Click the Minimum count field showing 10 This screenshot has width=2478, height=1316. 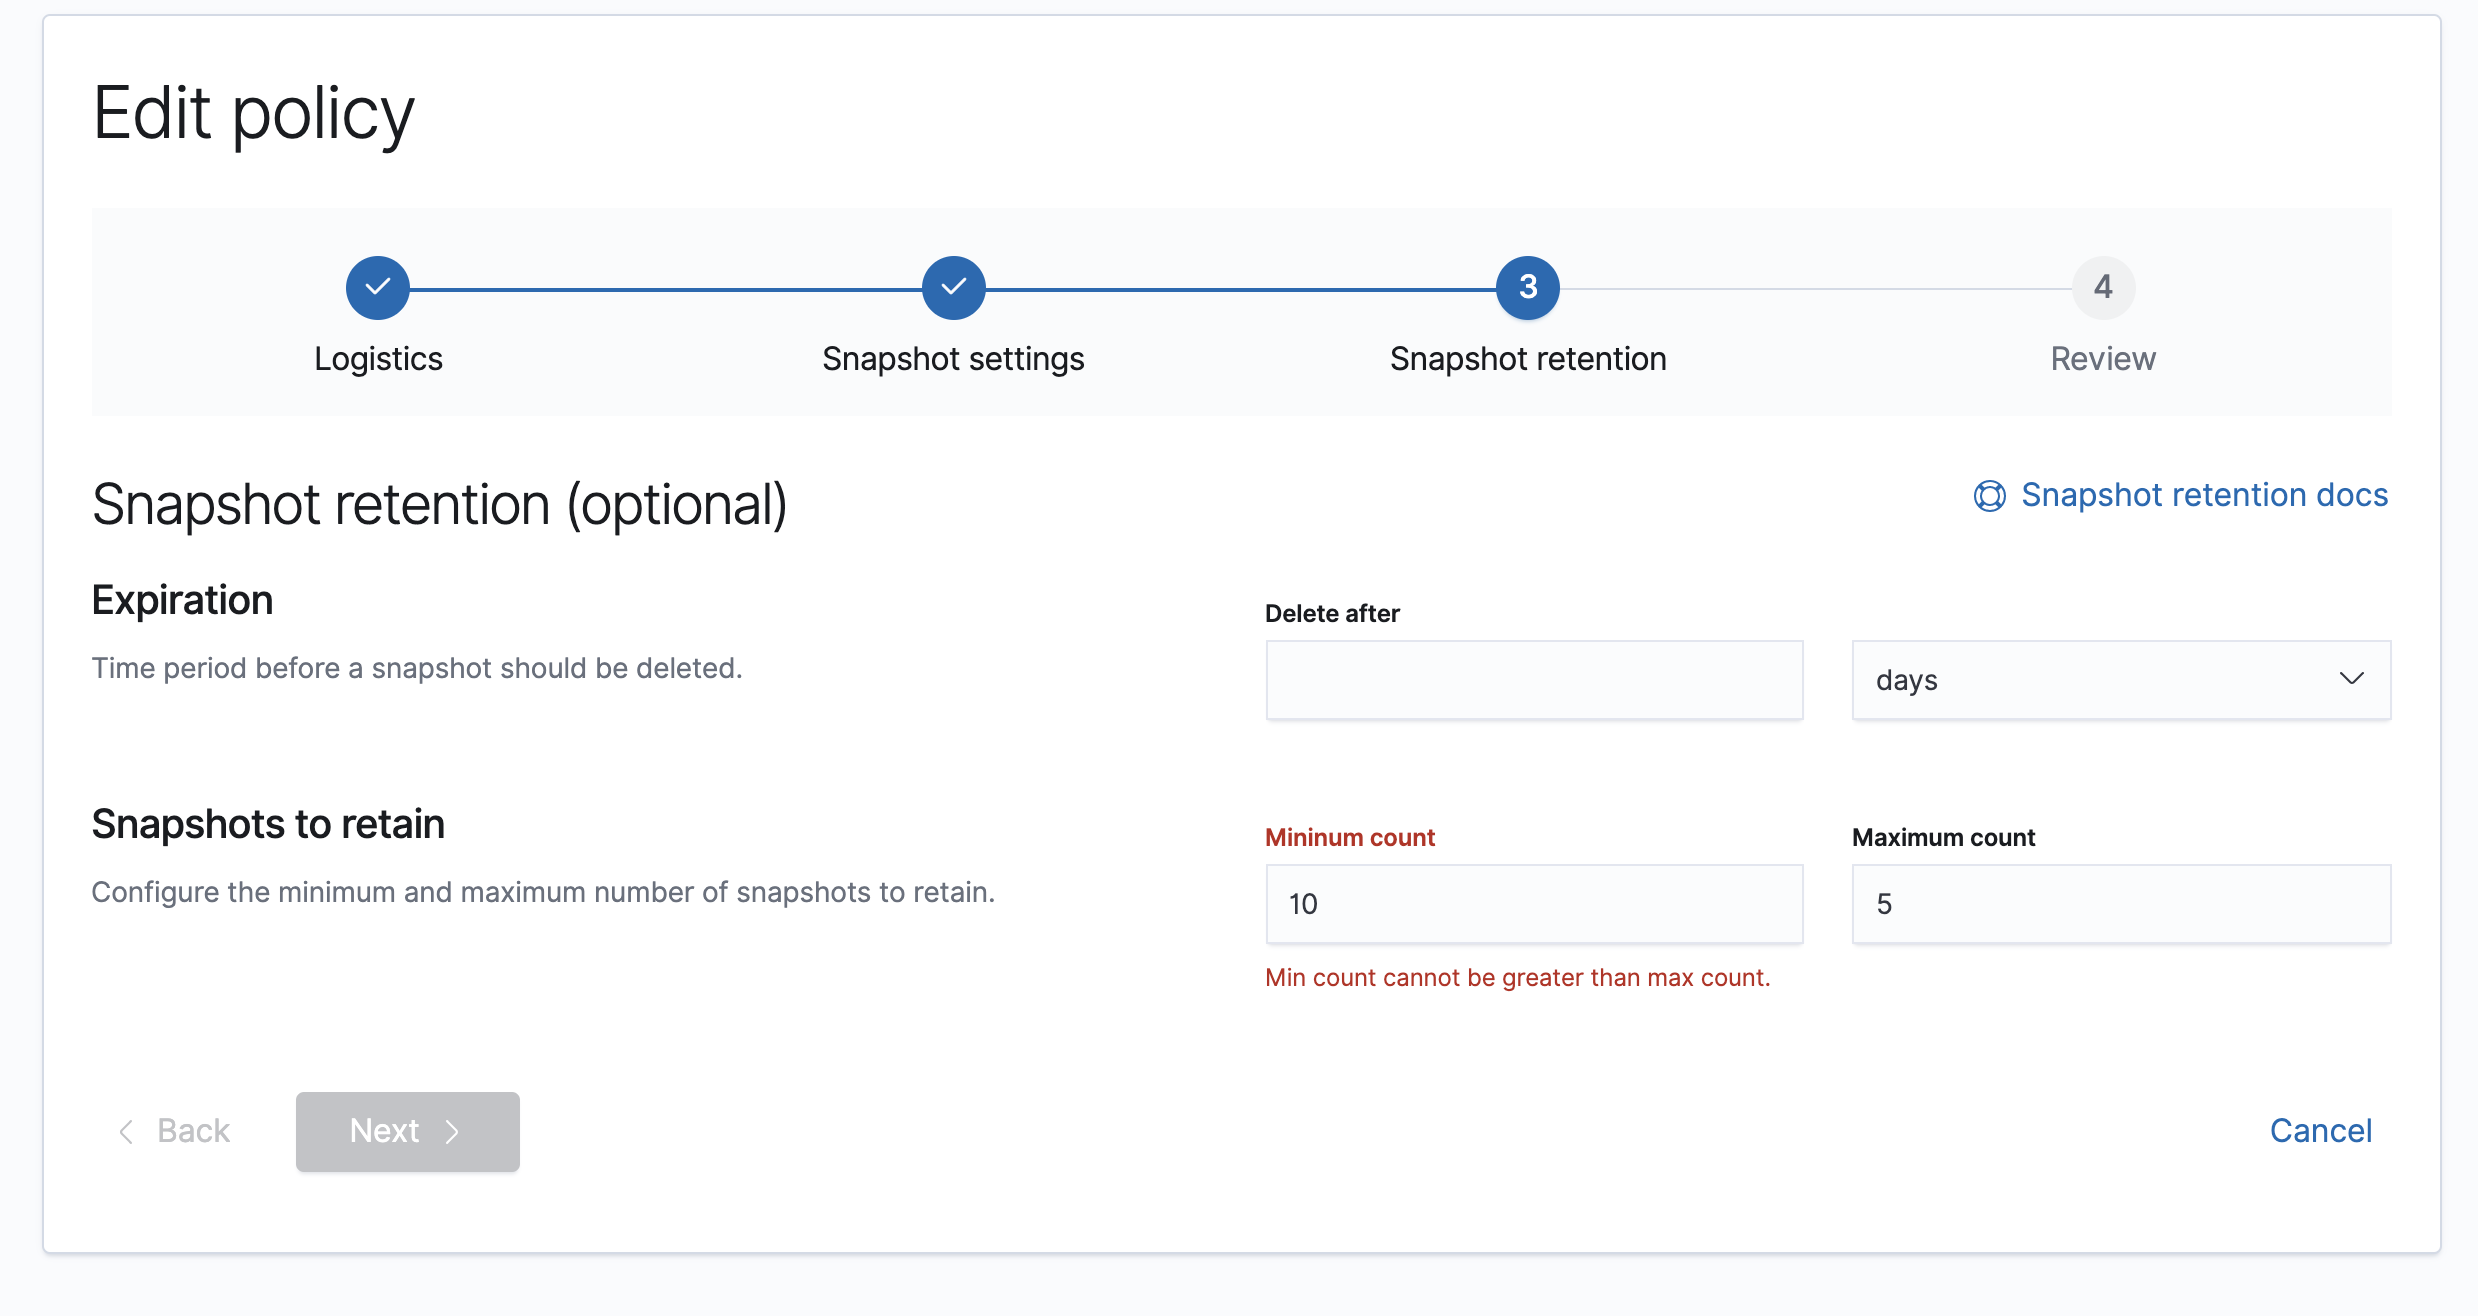1534,904
